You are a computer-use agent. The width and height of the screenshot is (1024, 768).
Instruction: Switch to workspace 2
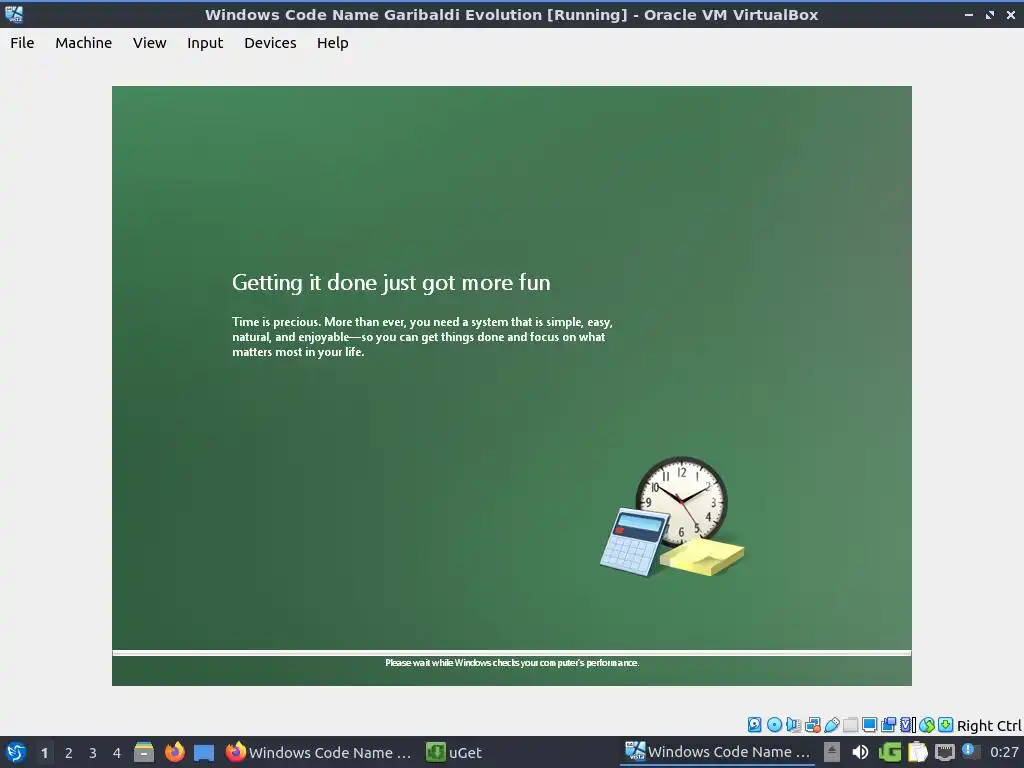tap(69, 753)
